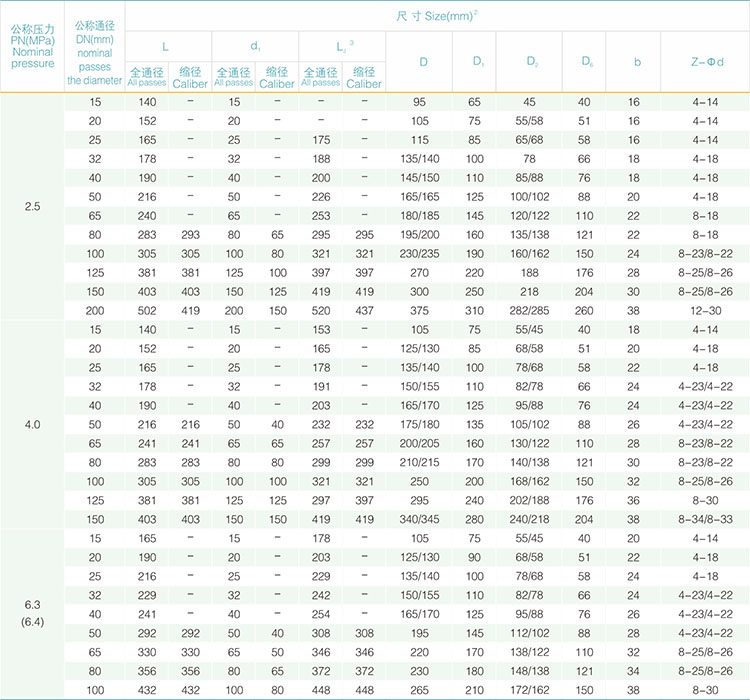
Task: Click the 180/185 cell
Action: (419, 216)
